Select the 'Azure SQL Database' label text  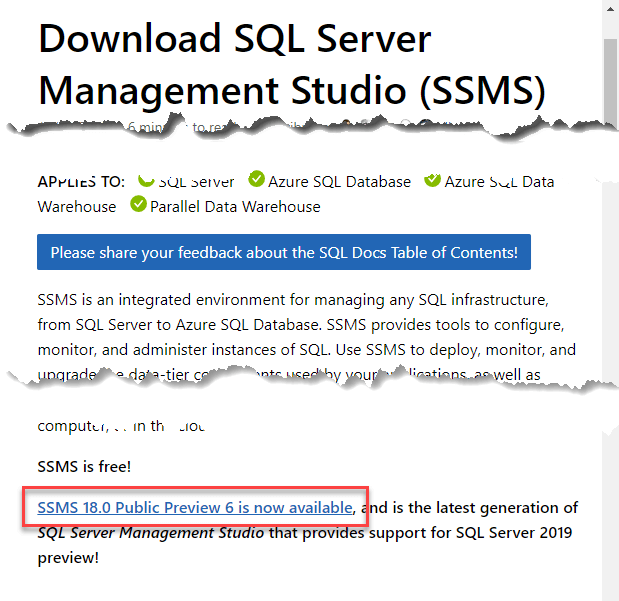coord(340,182)
